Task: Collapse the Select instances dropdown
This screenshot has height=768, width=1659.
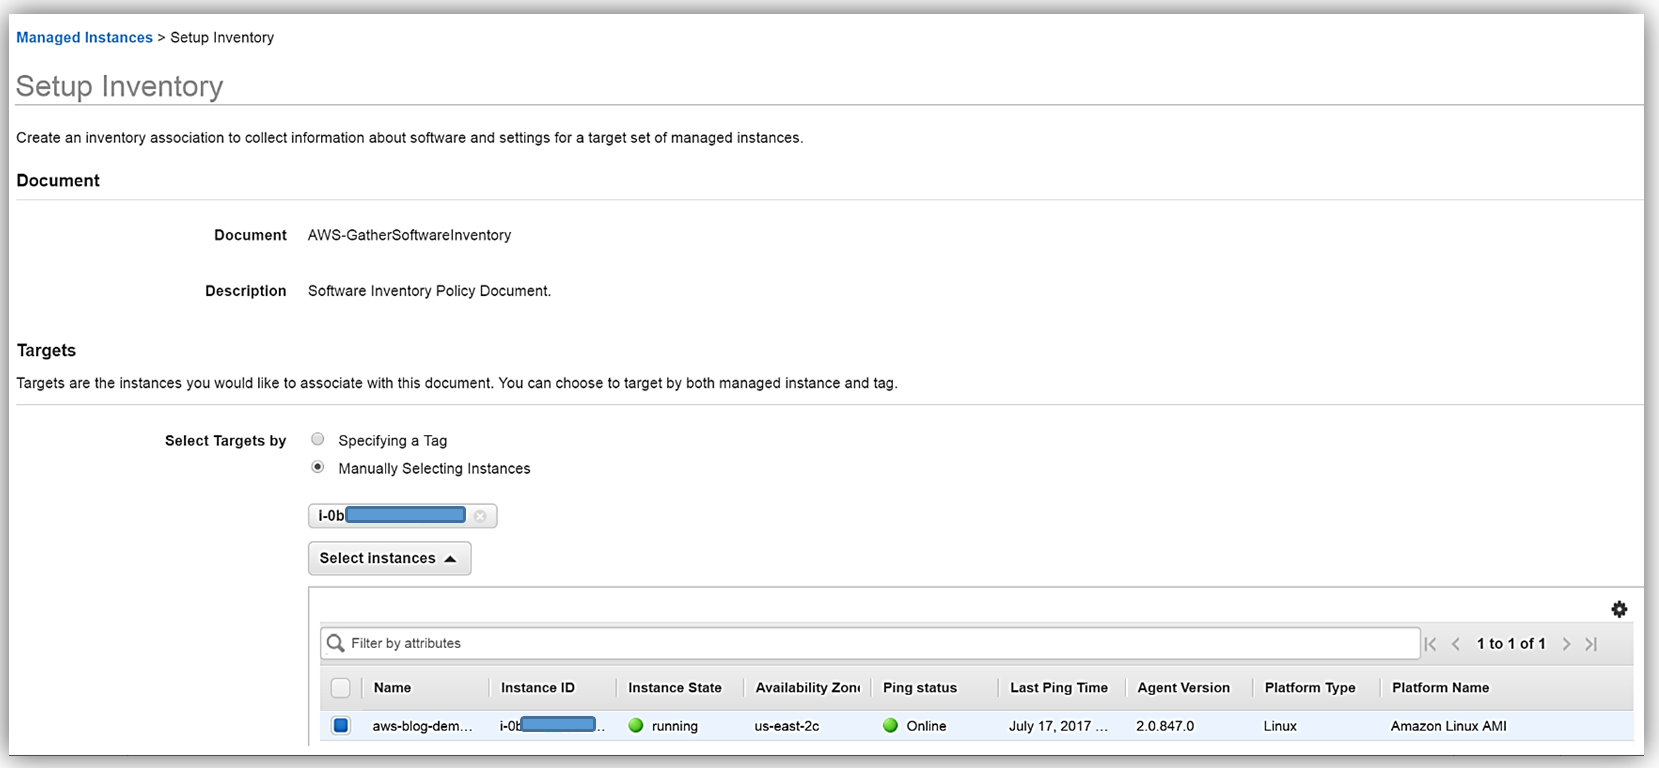Action: click(x=389, y=558)
